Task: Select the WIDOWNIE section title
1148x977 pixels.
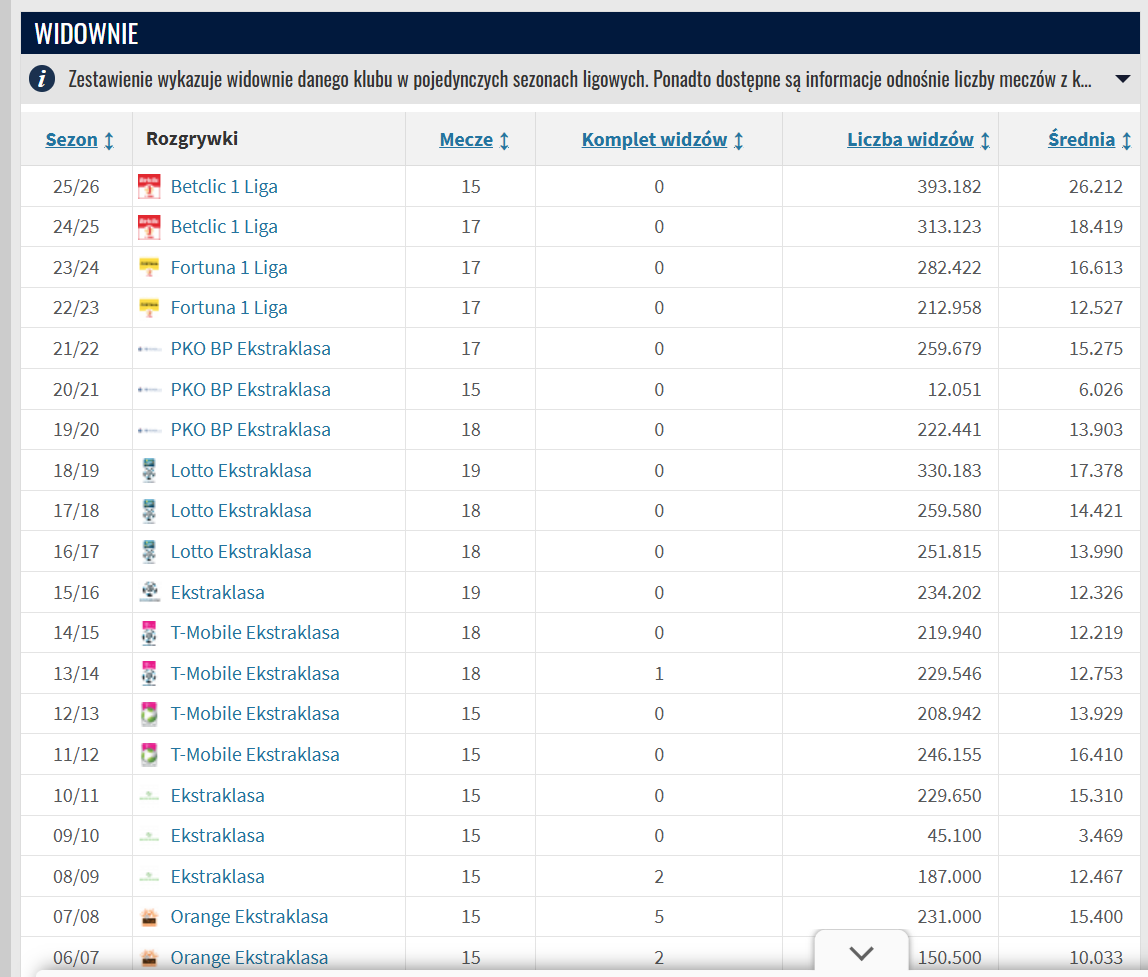Action: (x=86, y=34)
